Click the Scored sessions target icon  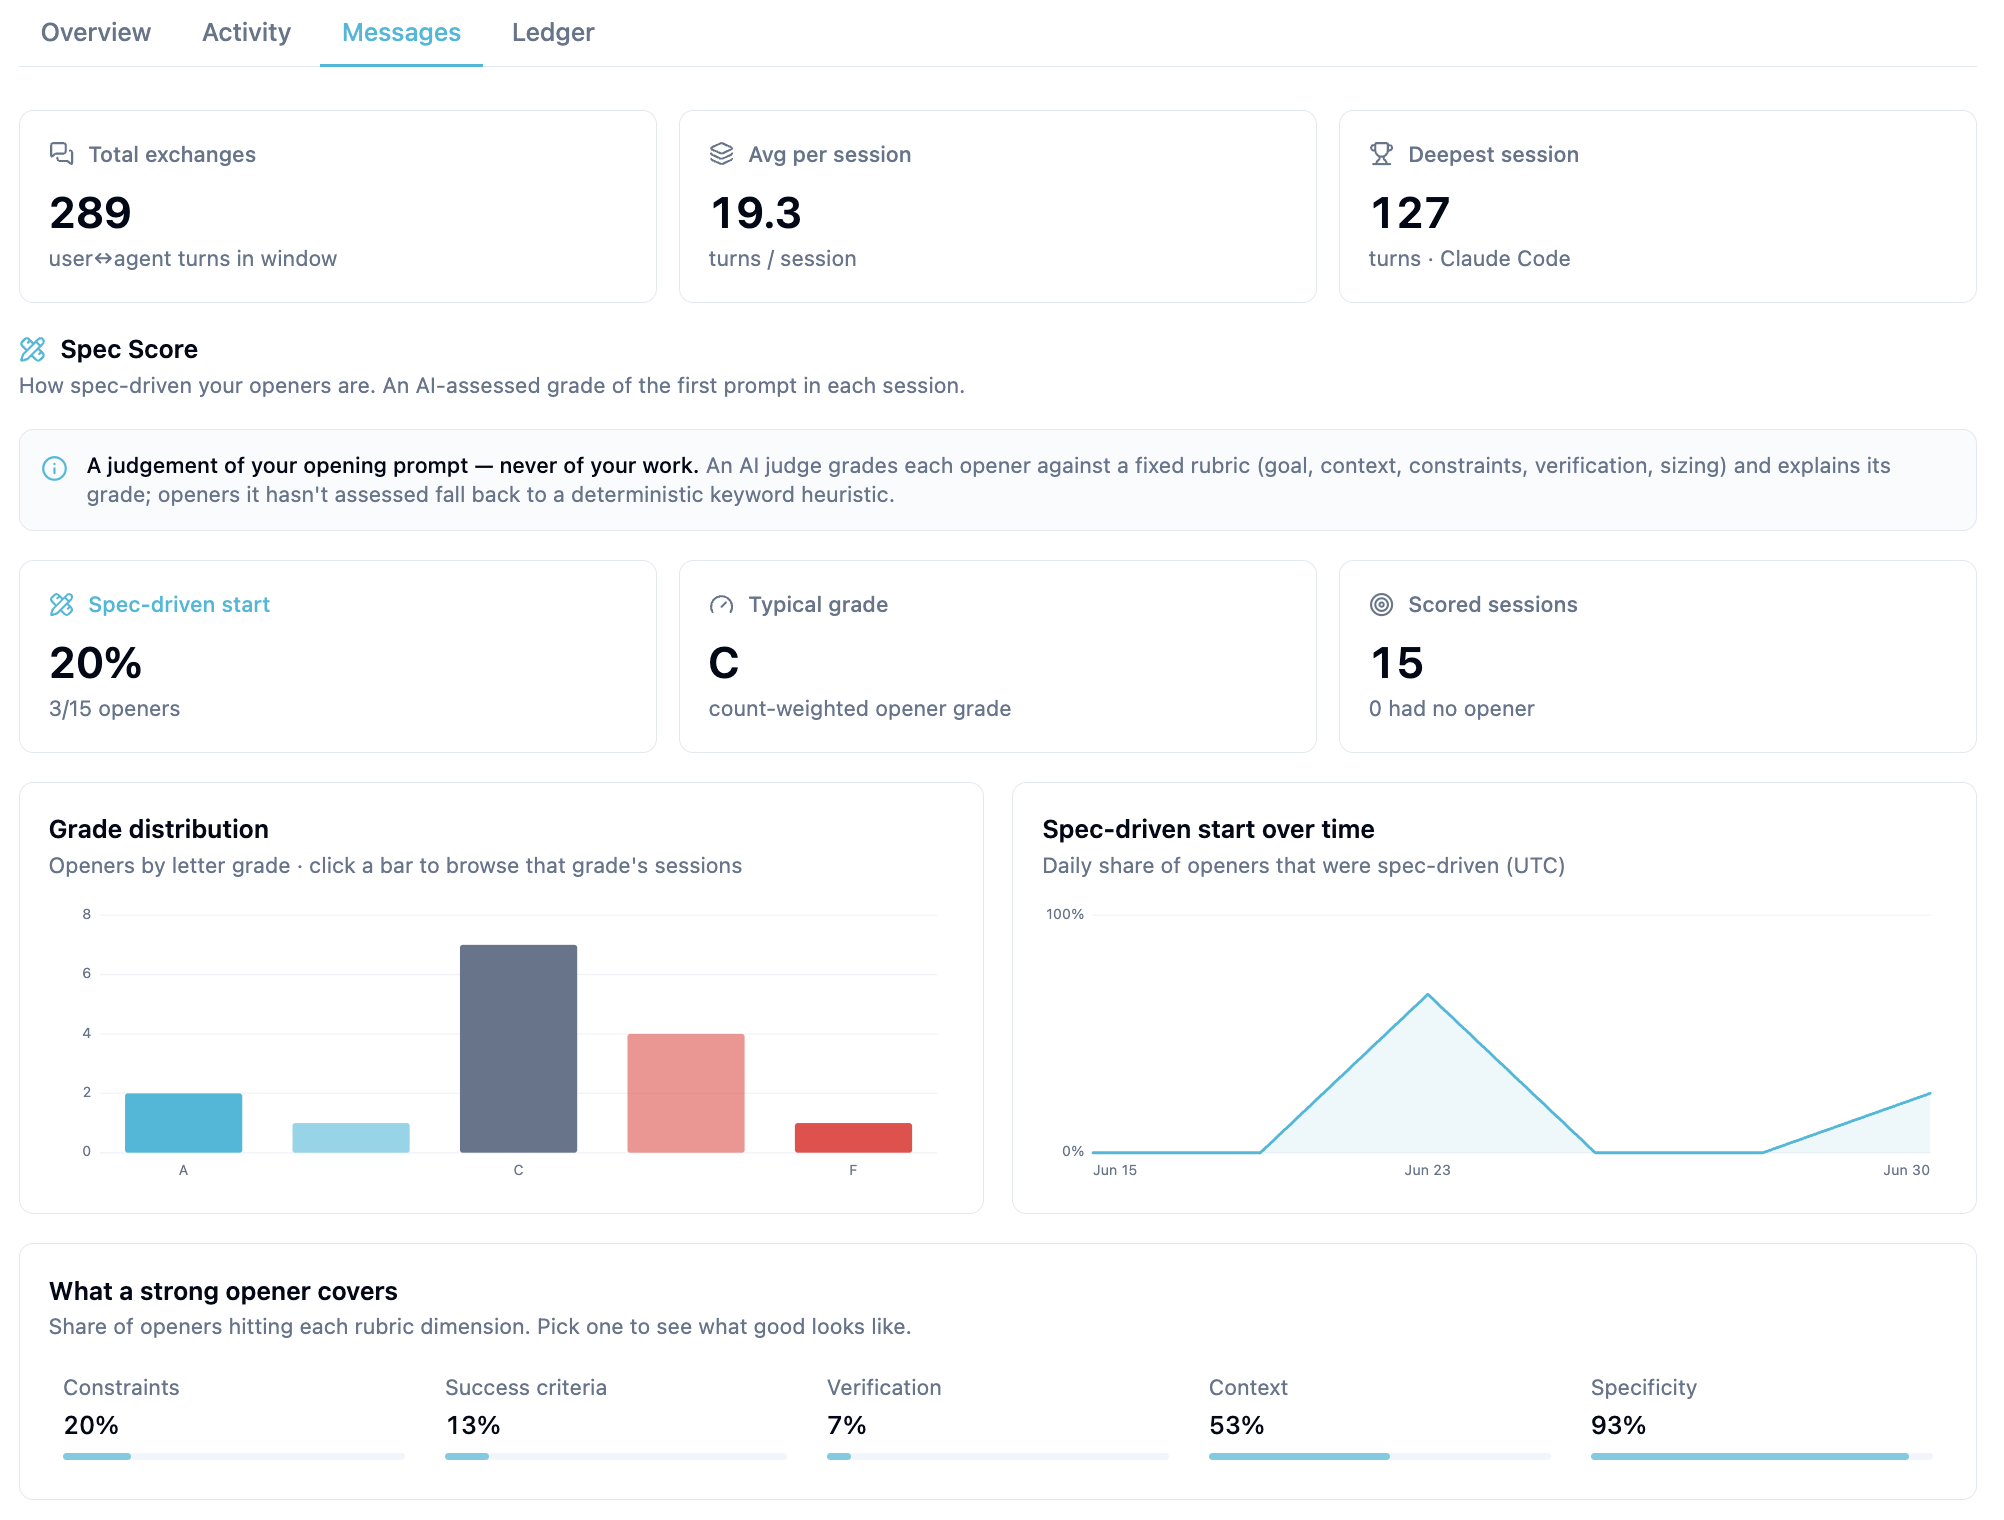pyautogui.click(x=1382, y=604)
